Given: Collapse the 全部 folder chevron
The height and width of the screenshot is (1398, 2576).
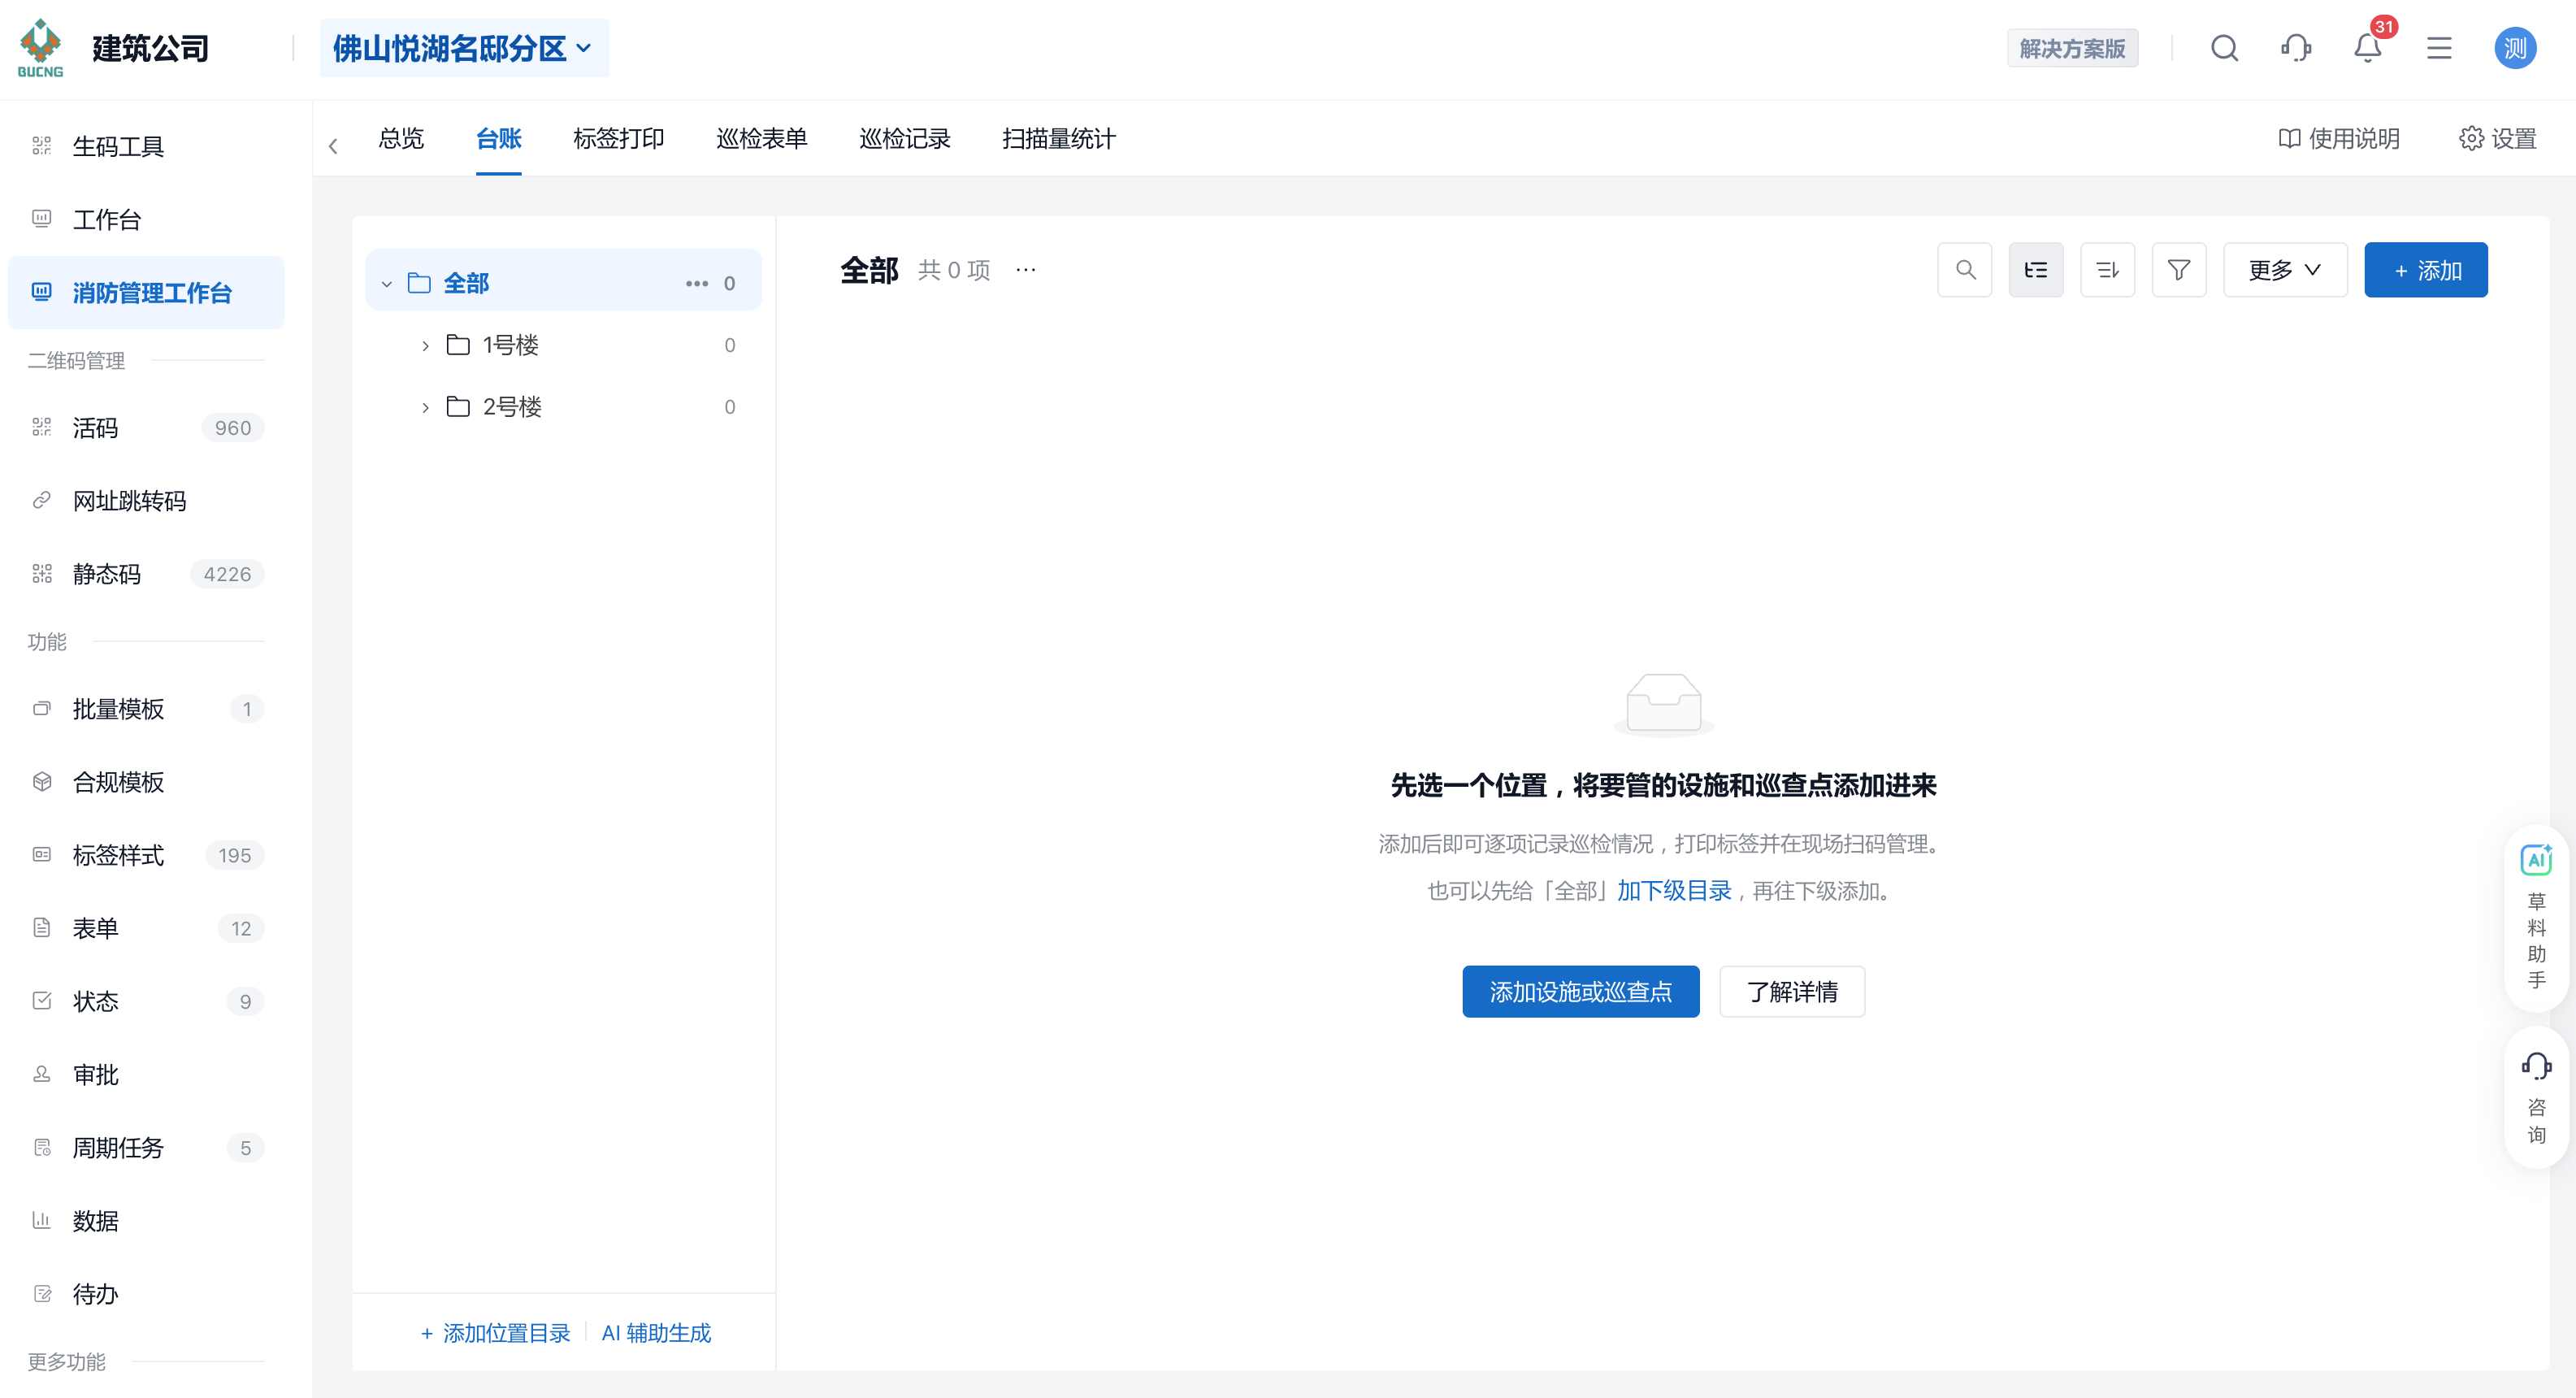Looking at the screenshot, I should point(387,284).
